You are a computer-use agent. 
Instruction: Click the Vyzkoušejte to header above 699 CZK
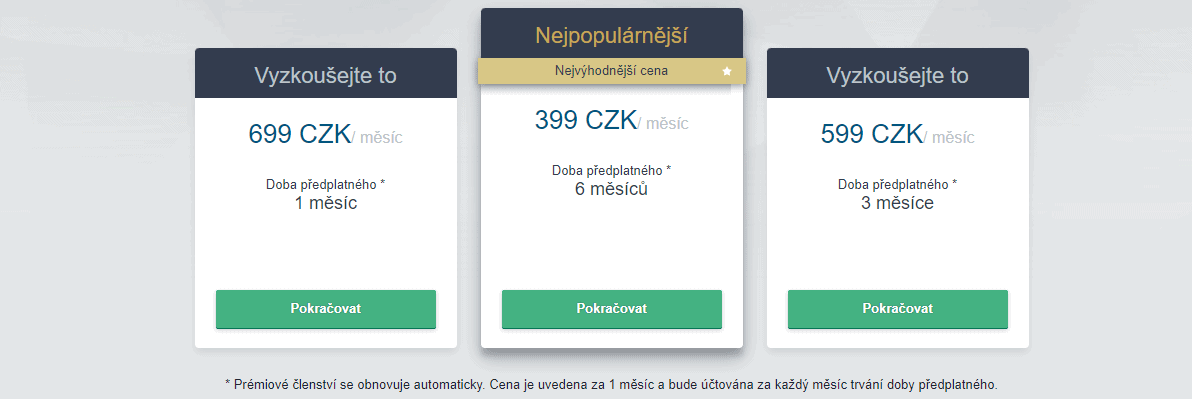[325, 76]
